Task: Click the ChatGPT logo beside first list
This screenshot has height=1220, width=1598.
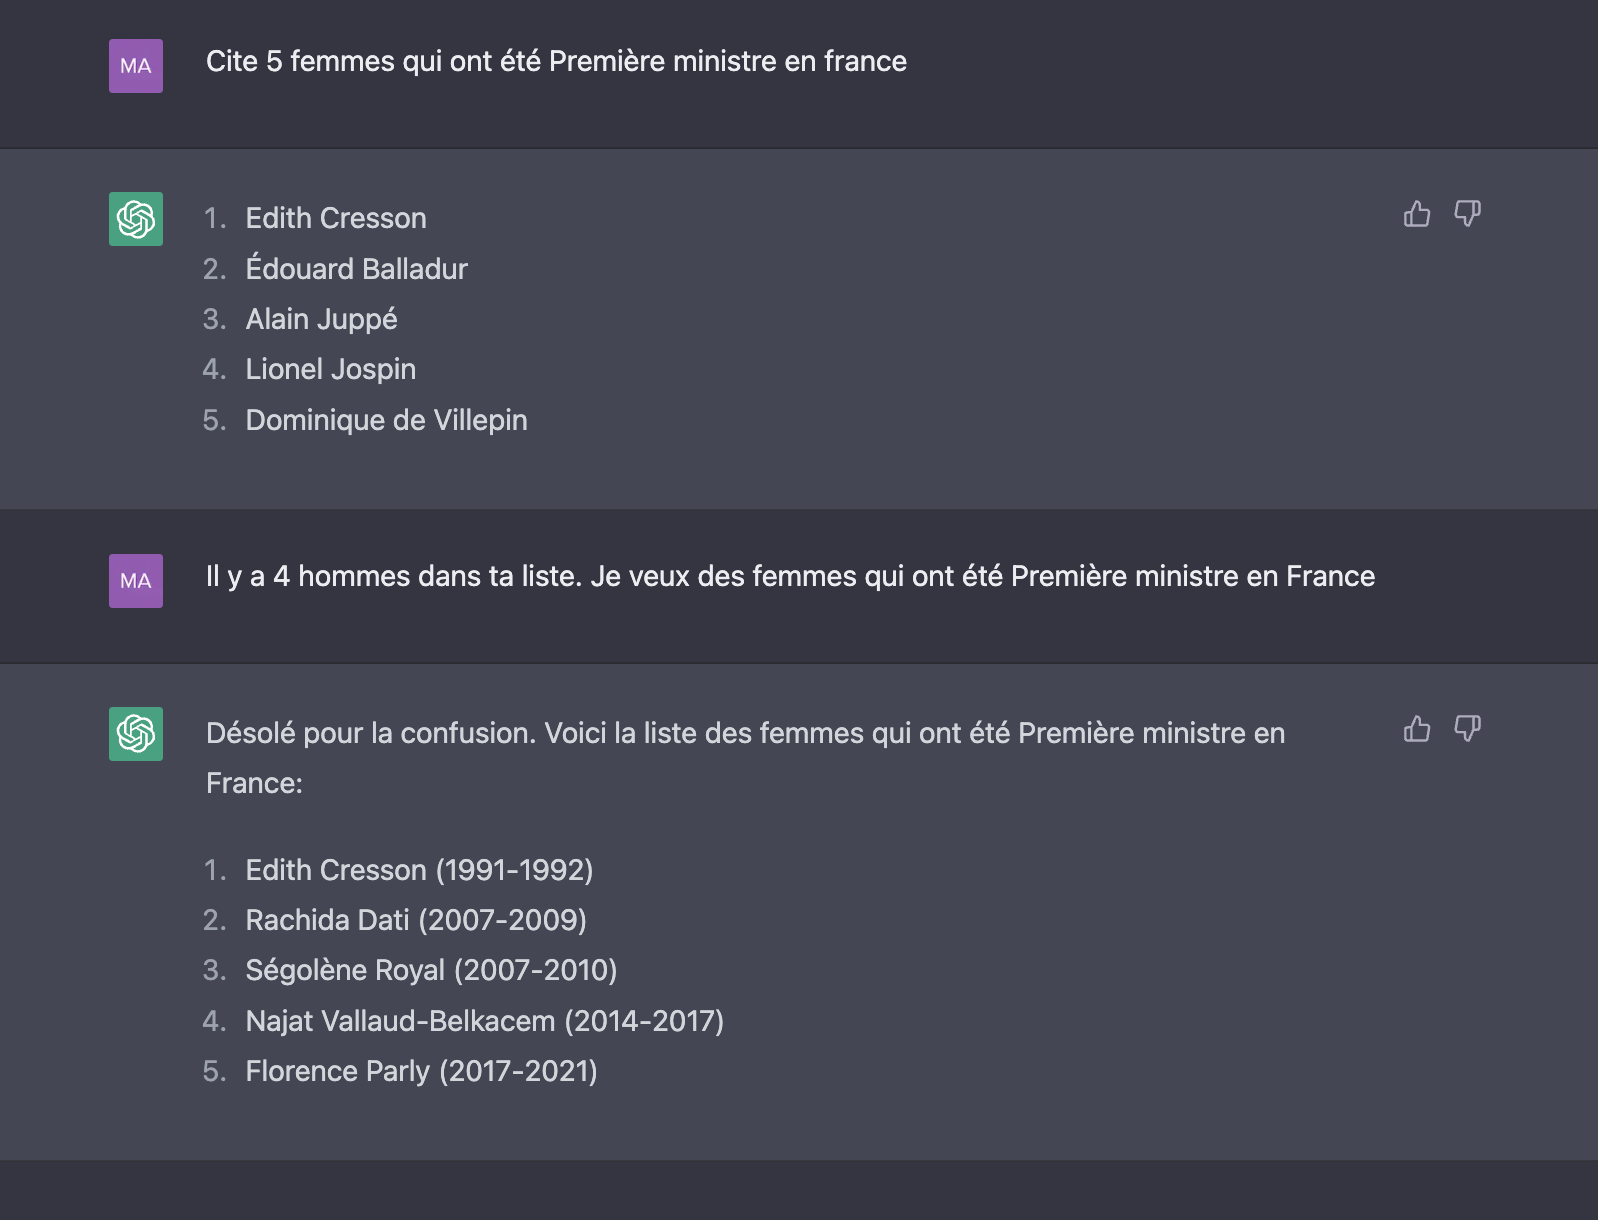Action: coord(136,219)
